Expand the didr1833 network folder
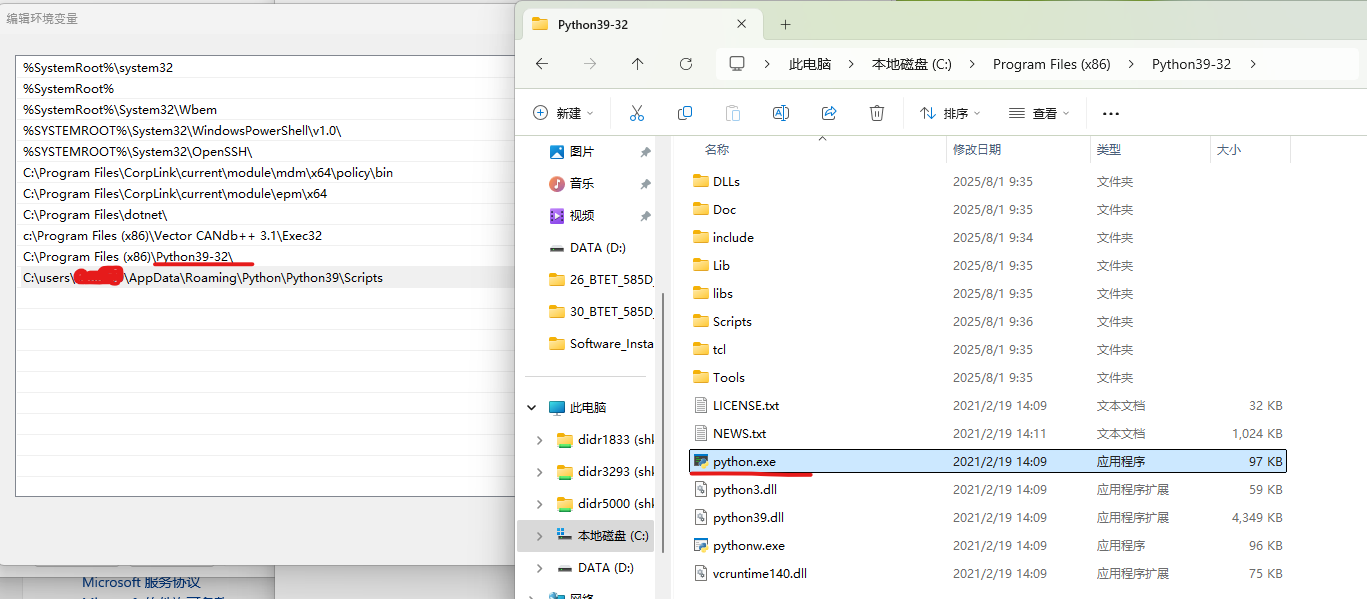The image size is (1367, 599). [x=540, y=440]
